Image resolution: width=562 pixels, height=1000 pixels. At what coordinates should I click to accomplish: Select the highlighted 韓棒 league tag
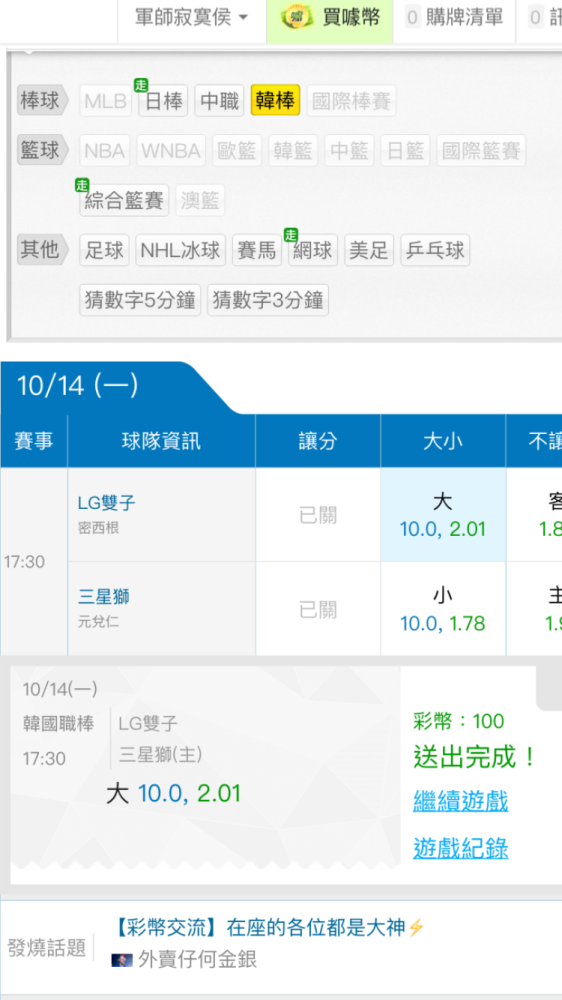click(x=276, y=101)
